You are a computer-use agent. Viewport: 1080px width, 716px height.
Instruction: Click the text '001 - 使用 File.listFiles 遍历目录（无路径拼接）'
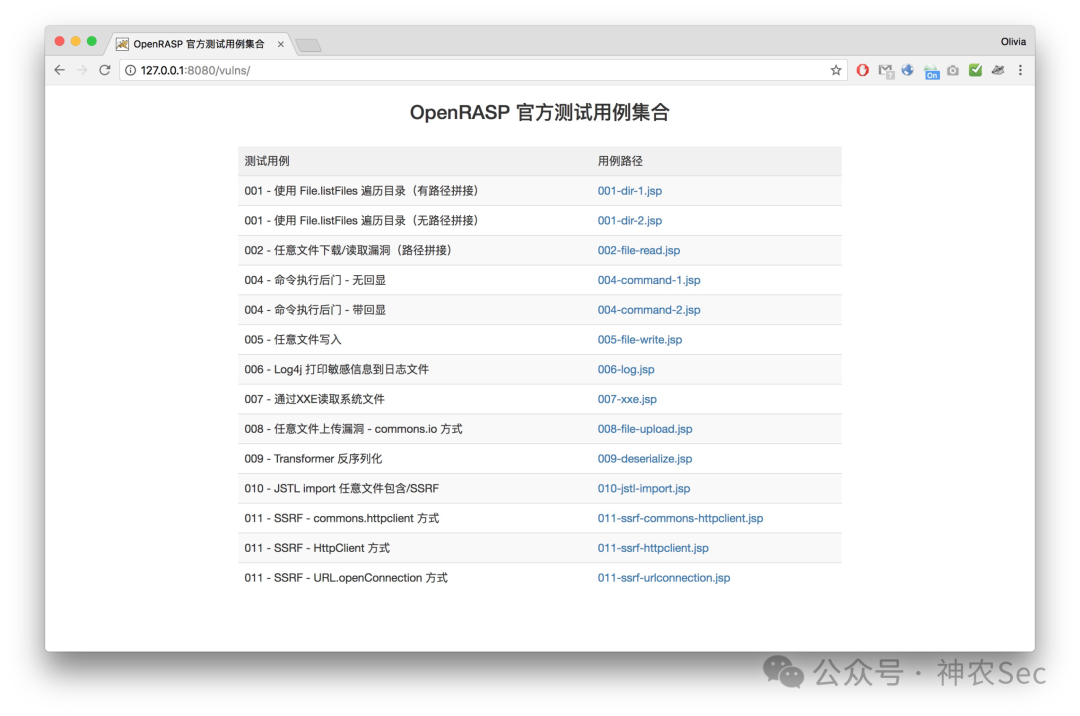tap(361, 220)
